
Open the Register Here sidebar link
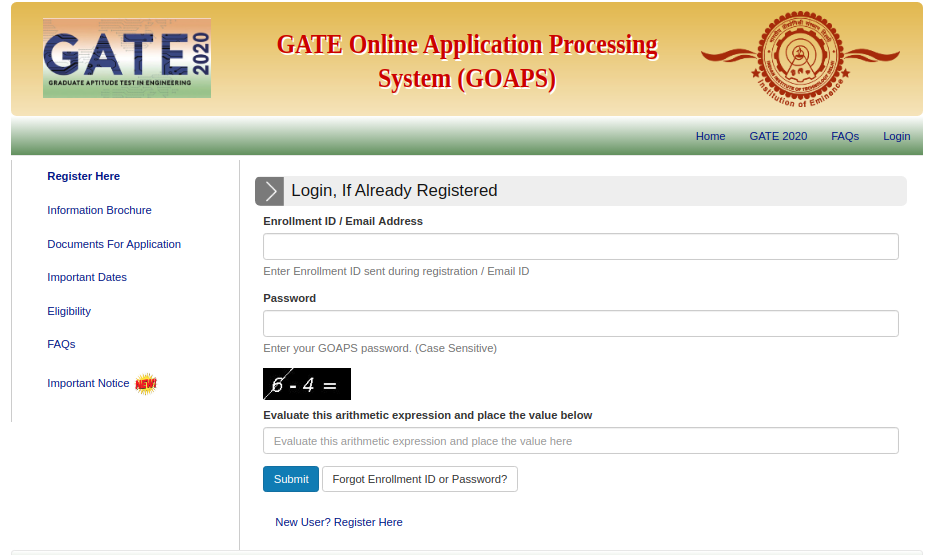84,176
